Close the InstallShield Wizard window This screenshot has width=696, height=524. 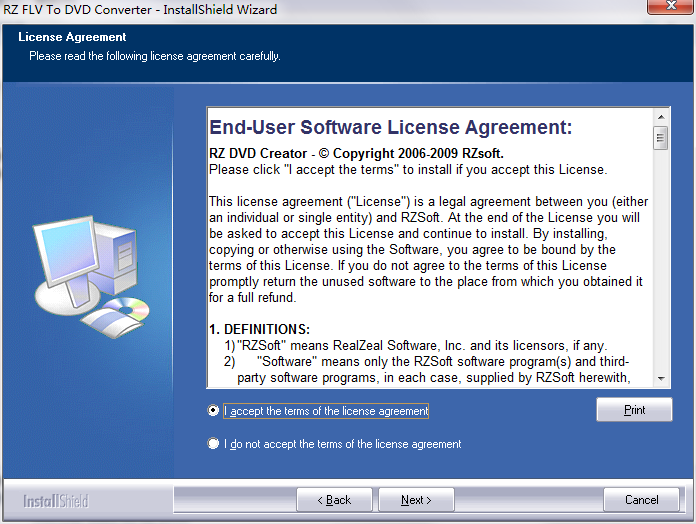[671, 6]
